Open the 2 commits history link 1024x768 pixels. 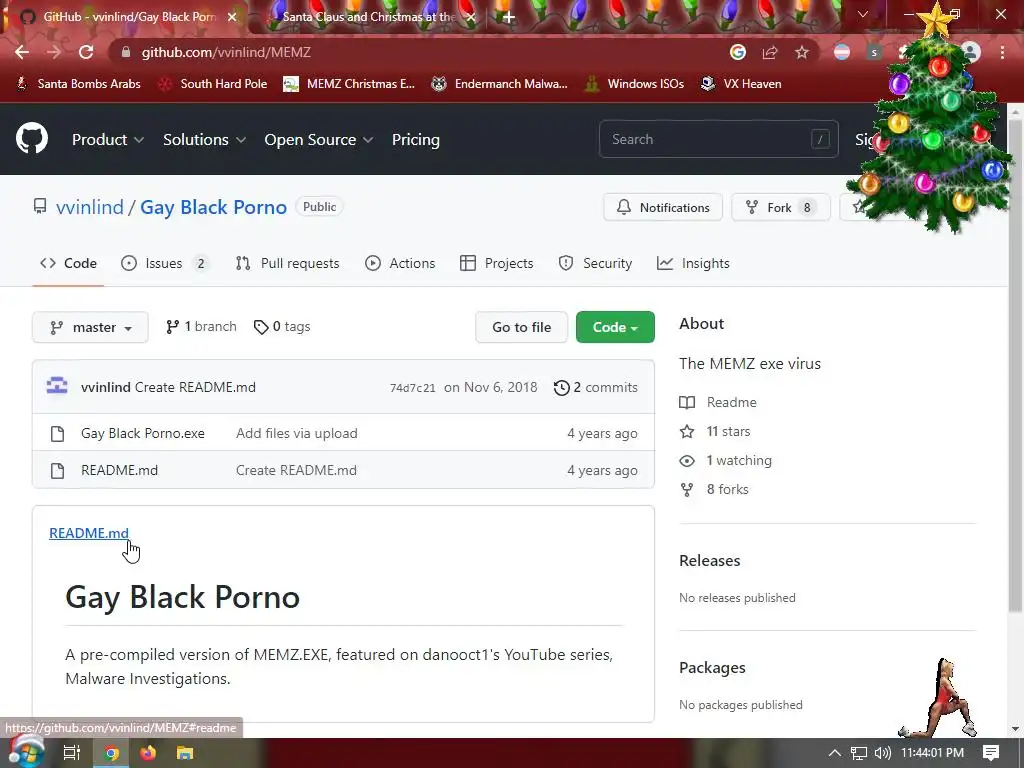pos(596,387)
